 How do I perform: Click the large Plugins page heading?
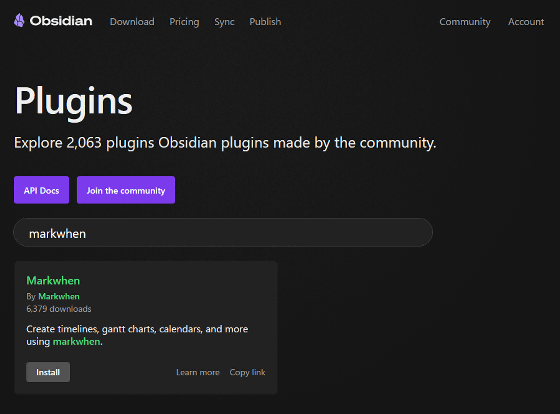point(74,102)
